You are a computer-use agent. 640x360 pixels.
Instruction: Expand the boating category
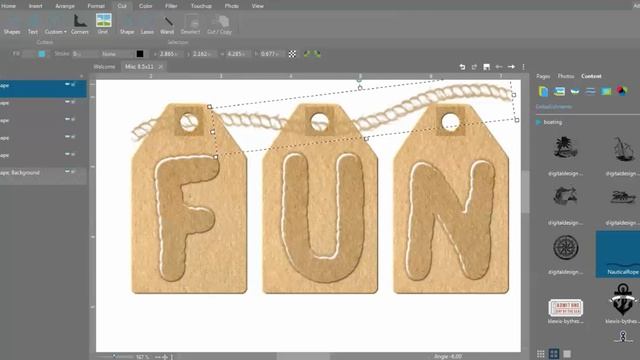538,122
